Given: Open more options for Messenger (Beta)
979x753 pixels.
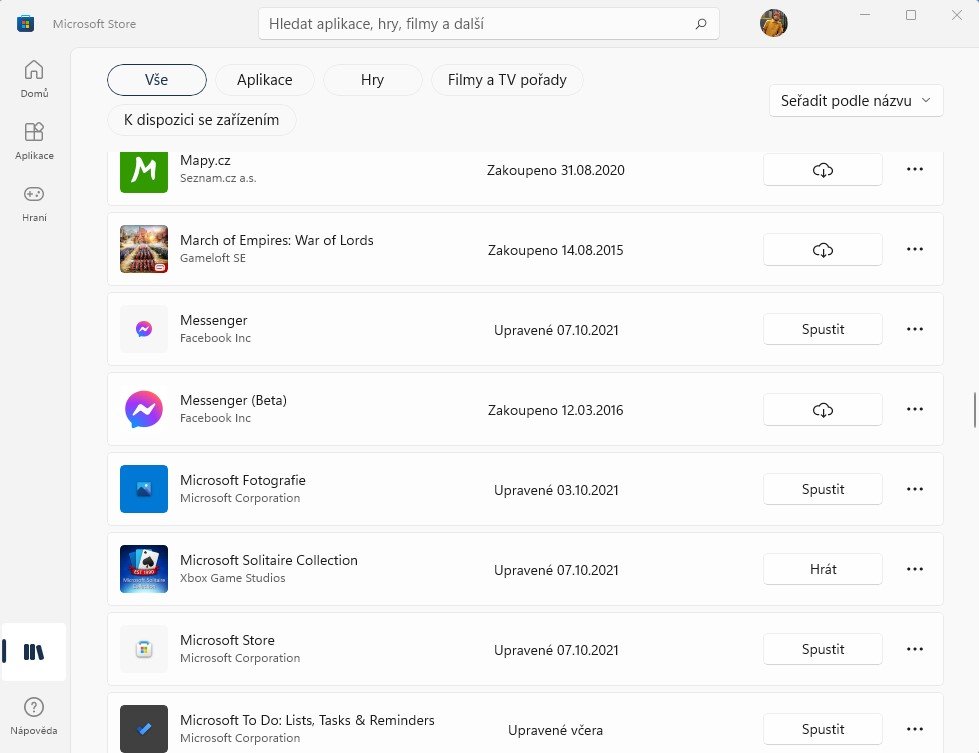Looking at the screenshot, I should [915, 409].
